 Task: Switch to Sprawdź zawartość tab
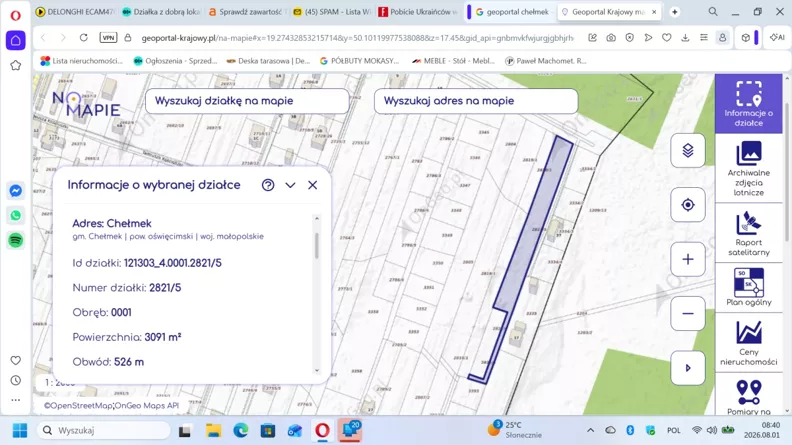coord(247,12)
